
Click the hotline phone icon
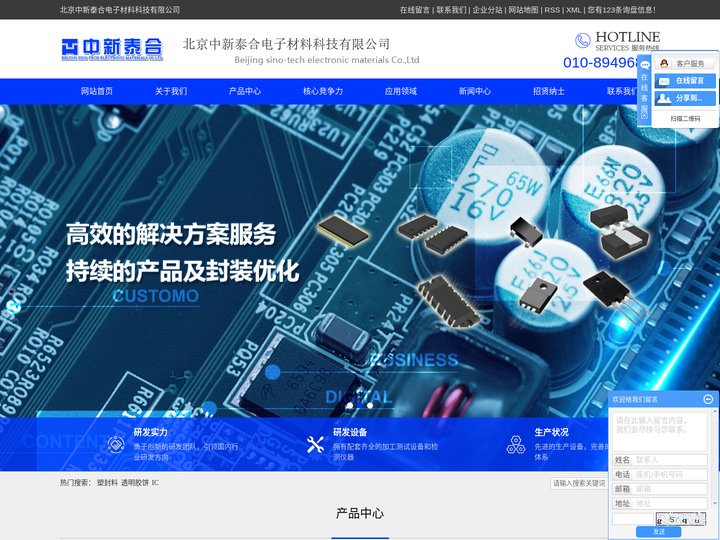(583, 40)
